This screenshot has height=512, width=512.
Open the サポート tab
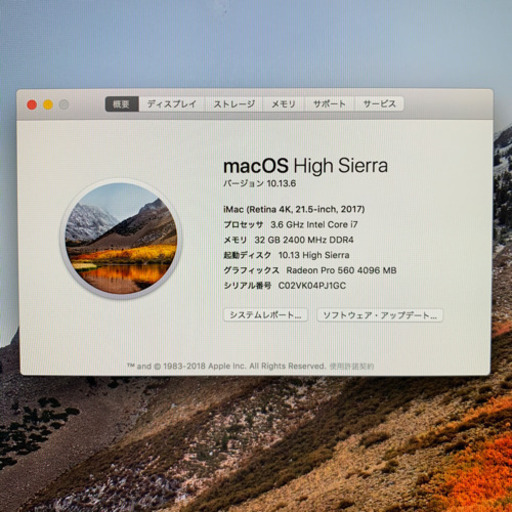point(329,104)
